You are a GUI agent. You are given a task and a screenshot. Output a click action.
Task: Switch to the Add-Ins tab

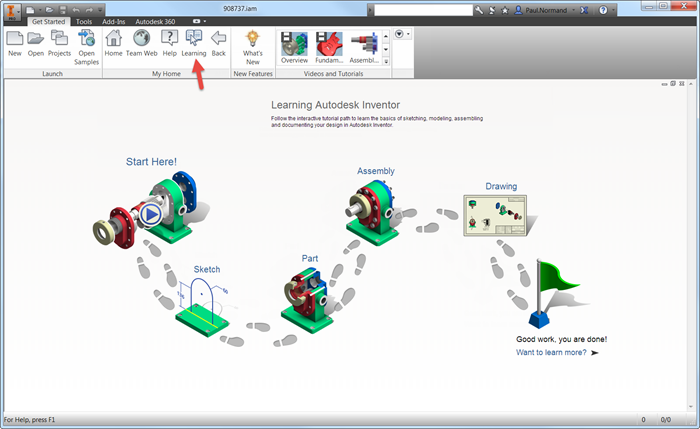[113, 21]
